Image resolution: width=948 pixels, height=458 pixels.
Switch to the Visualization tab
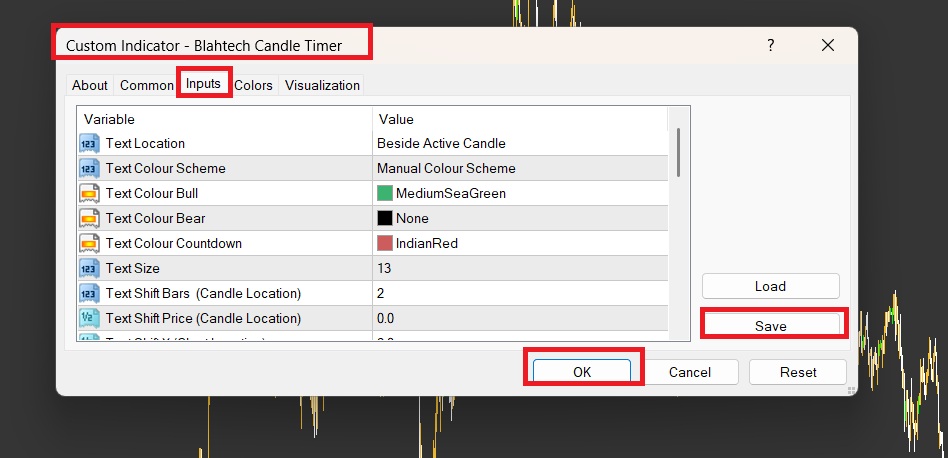point(322,85)
